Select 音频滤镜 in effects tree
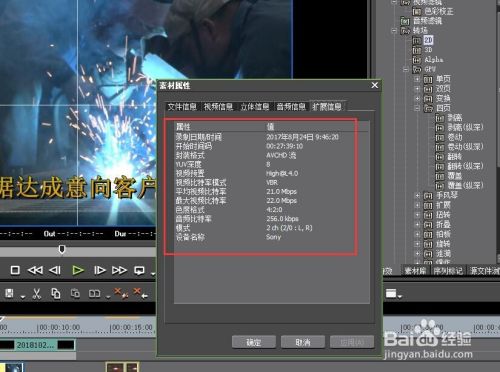 428,21
